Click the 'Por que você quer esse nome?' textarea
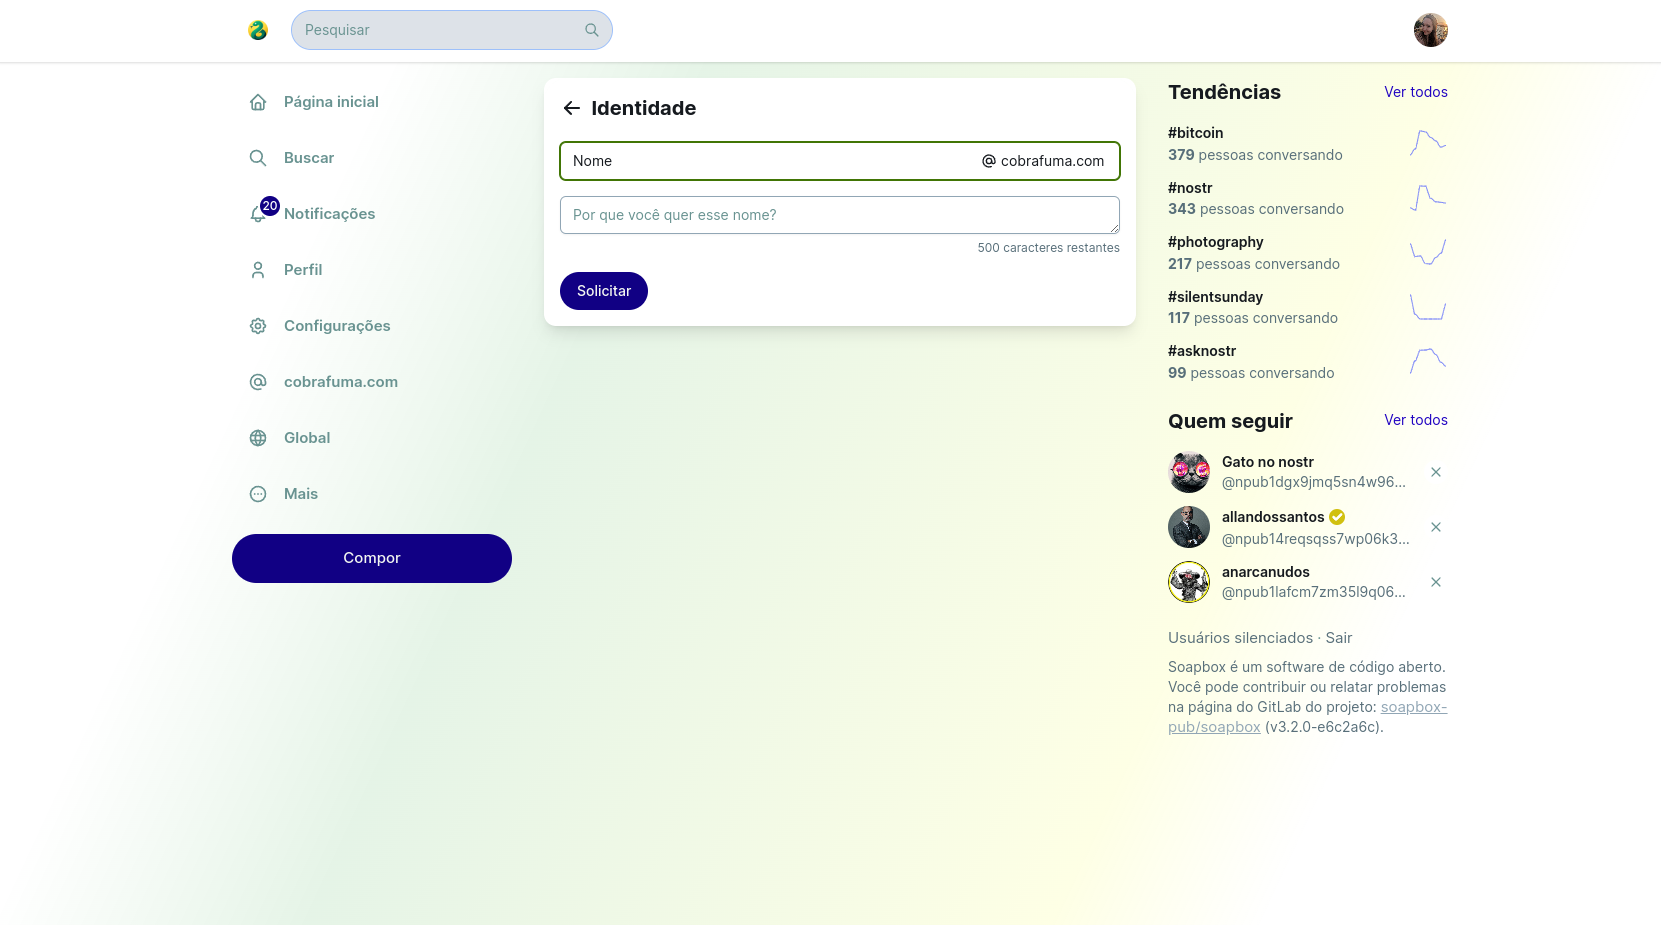 (x=839, y=215)
